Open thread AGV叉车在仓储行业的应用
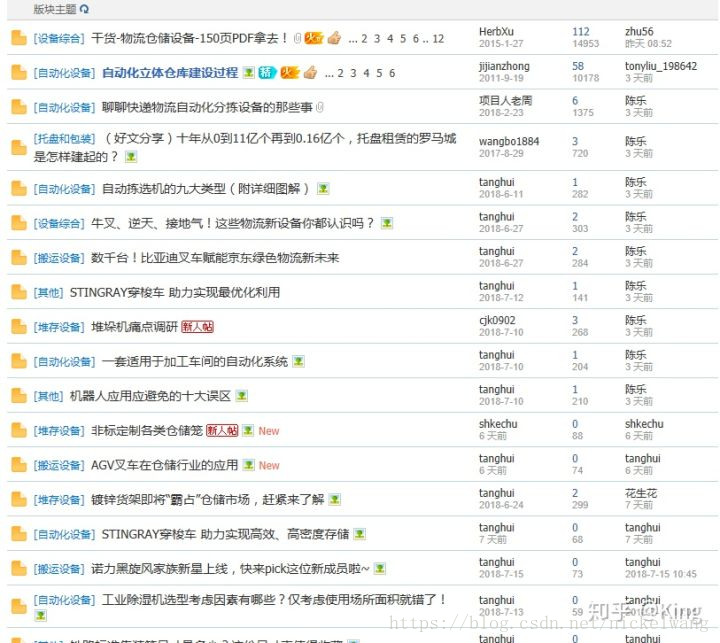 [x=164, y=465]
